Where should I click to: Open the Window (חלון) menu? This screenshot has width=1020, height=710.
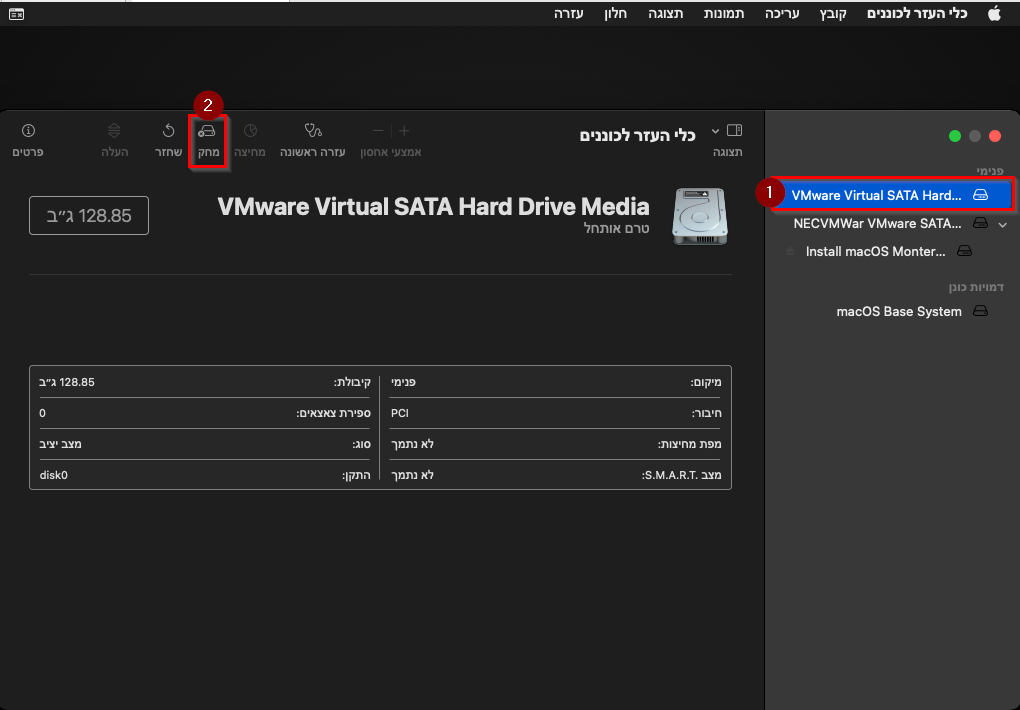pos(615,14)
